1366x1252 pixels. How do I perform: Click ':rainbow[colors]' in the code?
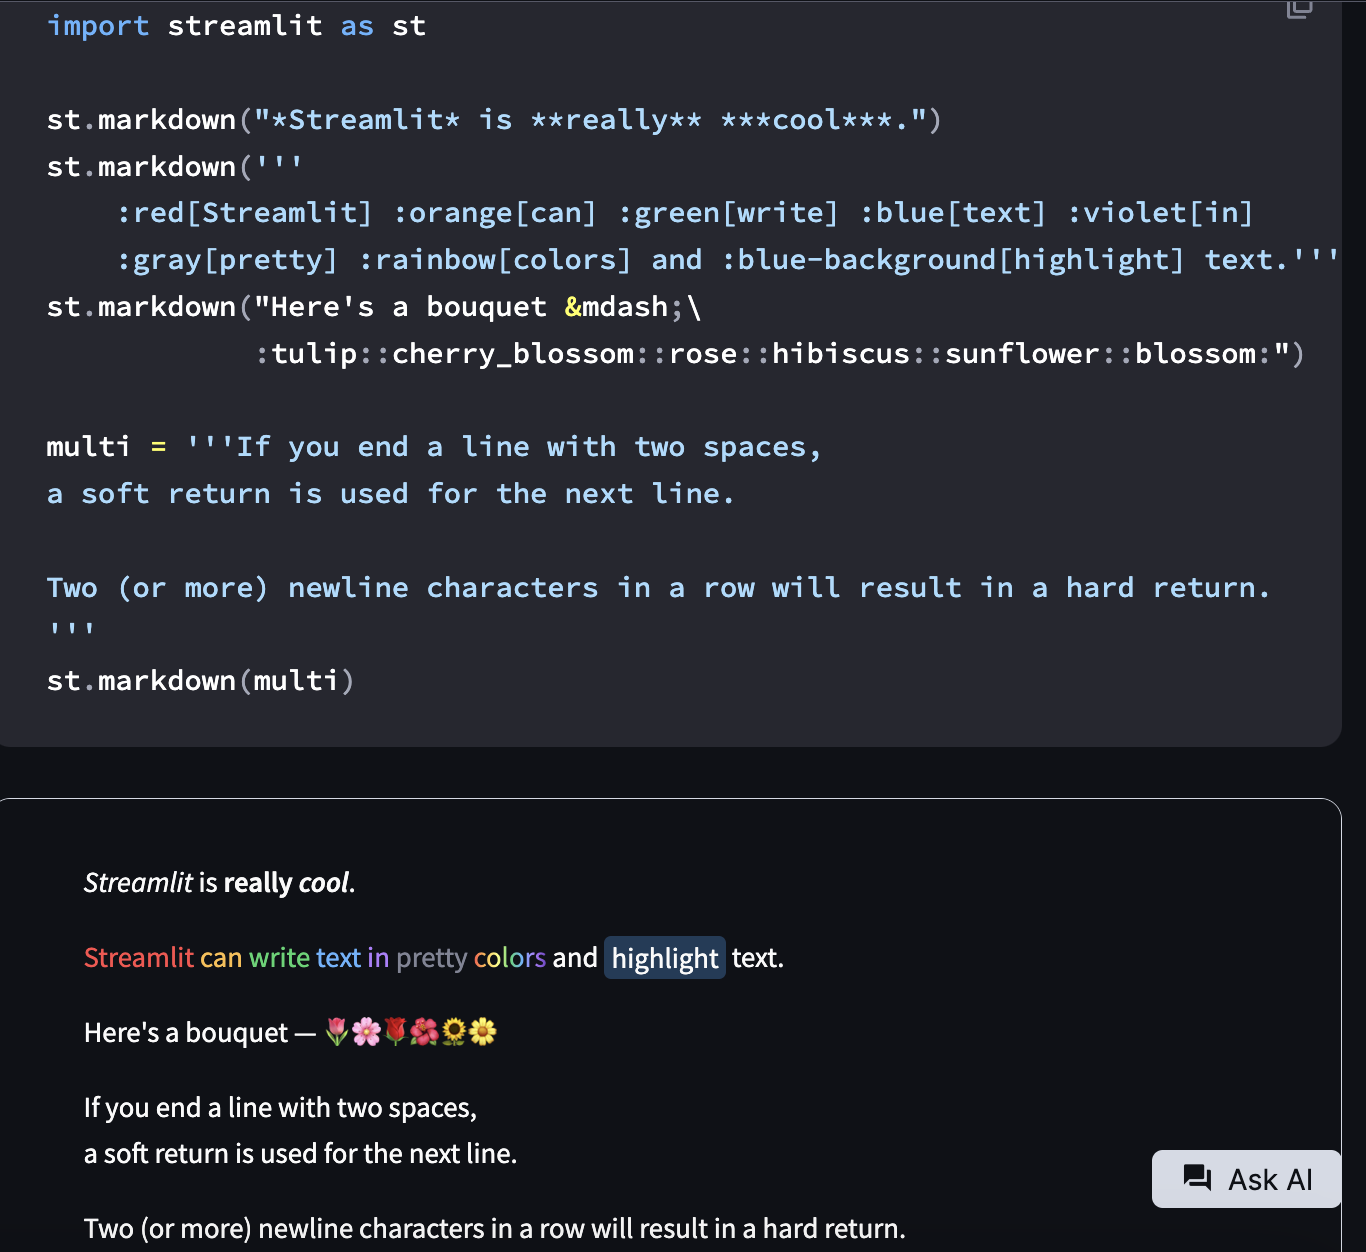tap(495, 260)
